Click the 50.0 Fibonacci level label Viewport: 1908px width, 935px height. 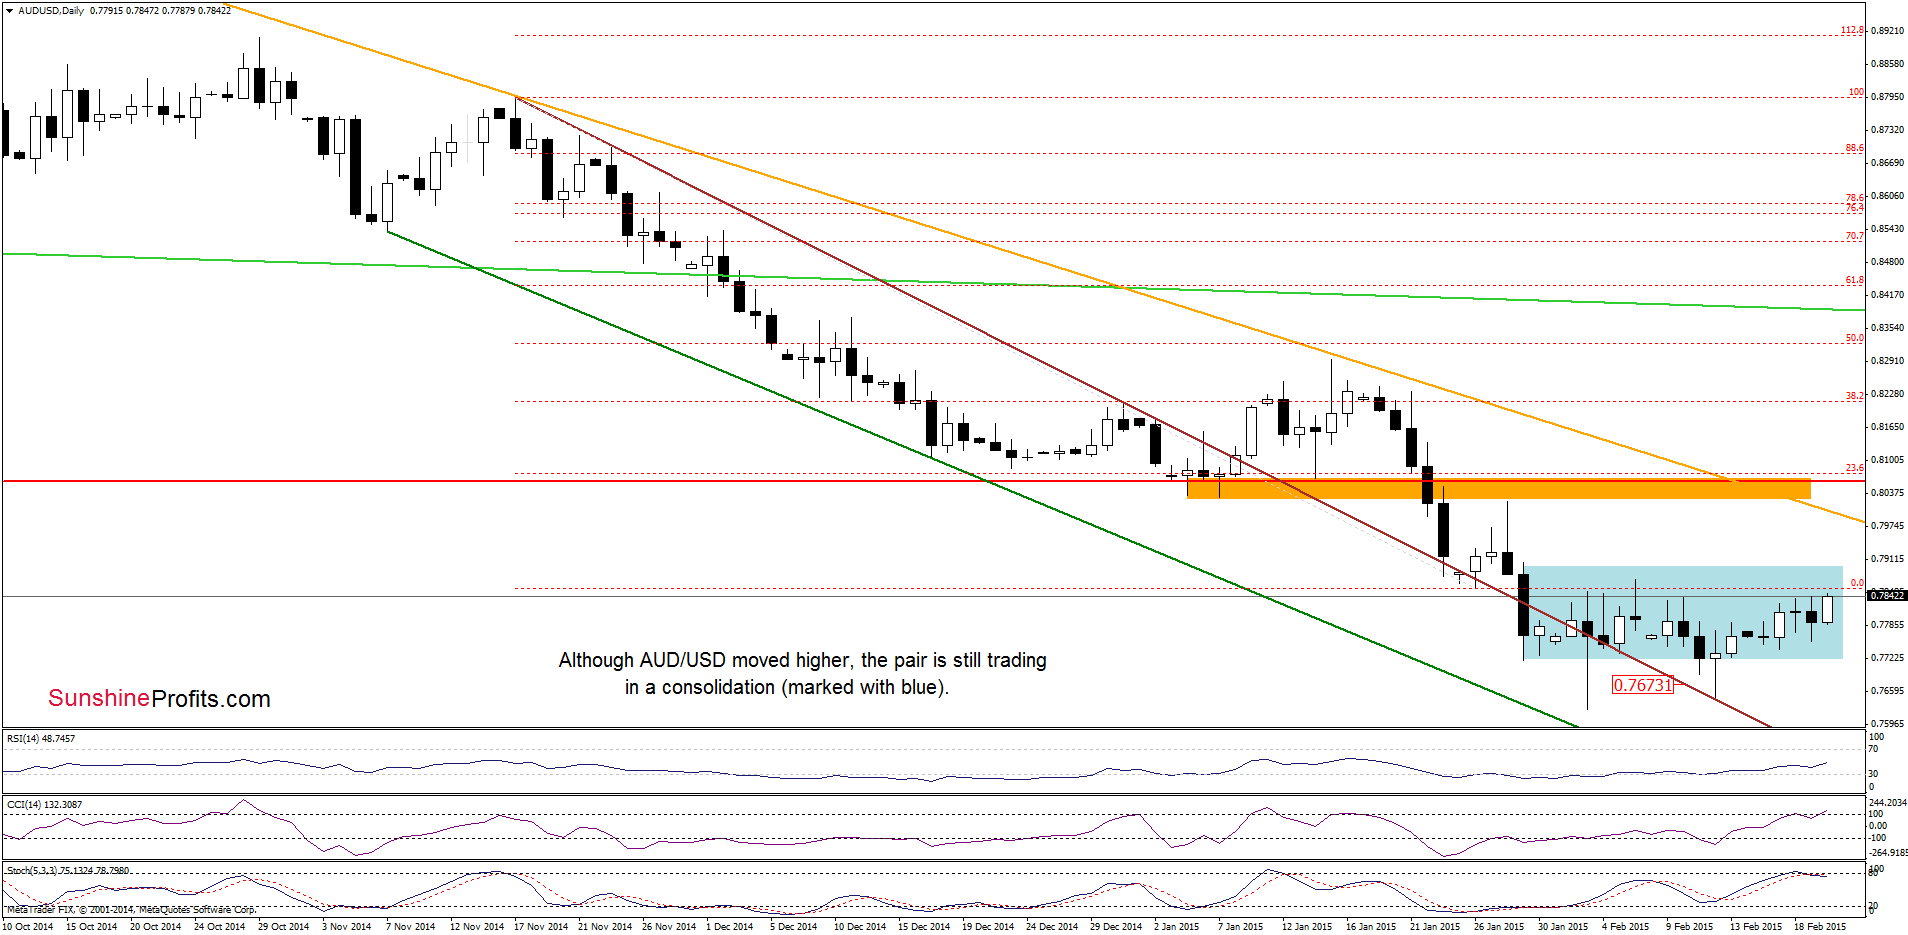click(x=1855, y=338)
